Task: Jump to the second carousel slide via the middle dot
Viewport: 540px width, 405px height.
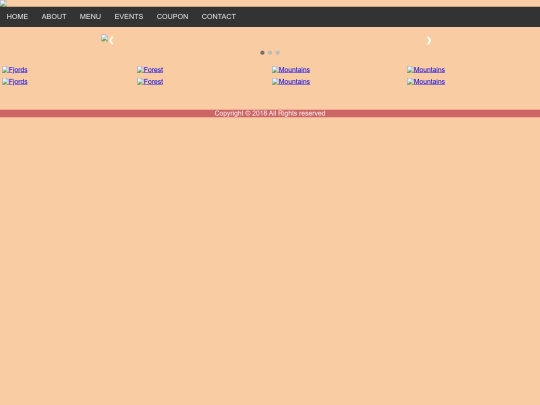Action: pyautogui.click(x=270, y=53)
